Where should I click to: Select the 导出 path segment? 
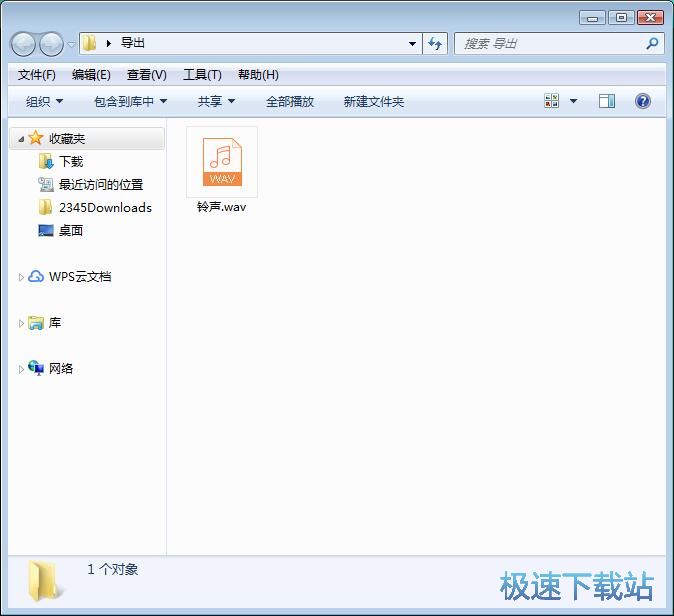pos(132,43)
